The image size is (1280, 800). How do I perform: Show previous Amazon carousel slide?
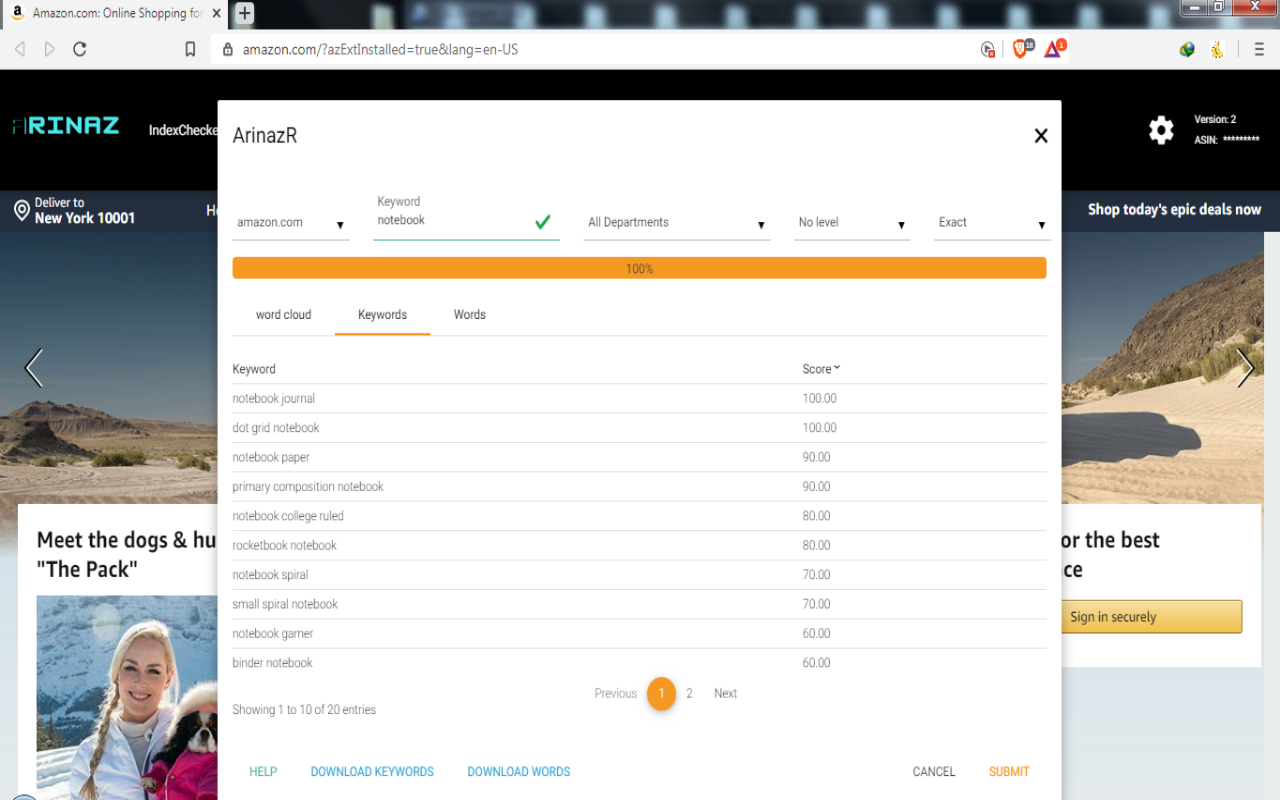pyautogui.click(x=34, y=368)
